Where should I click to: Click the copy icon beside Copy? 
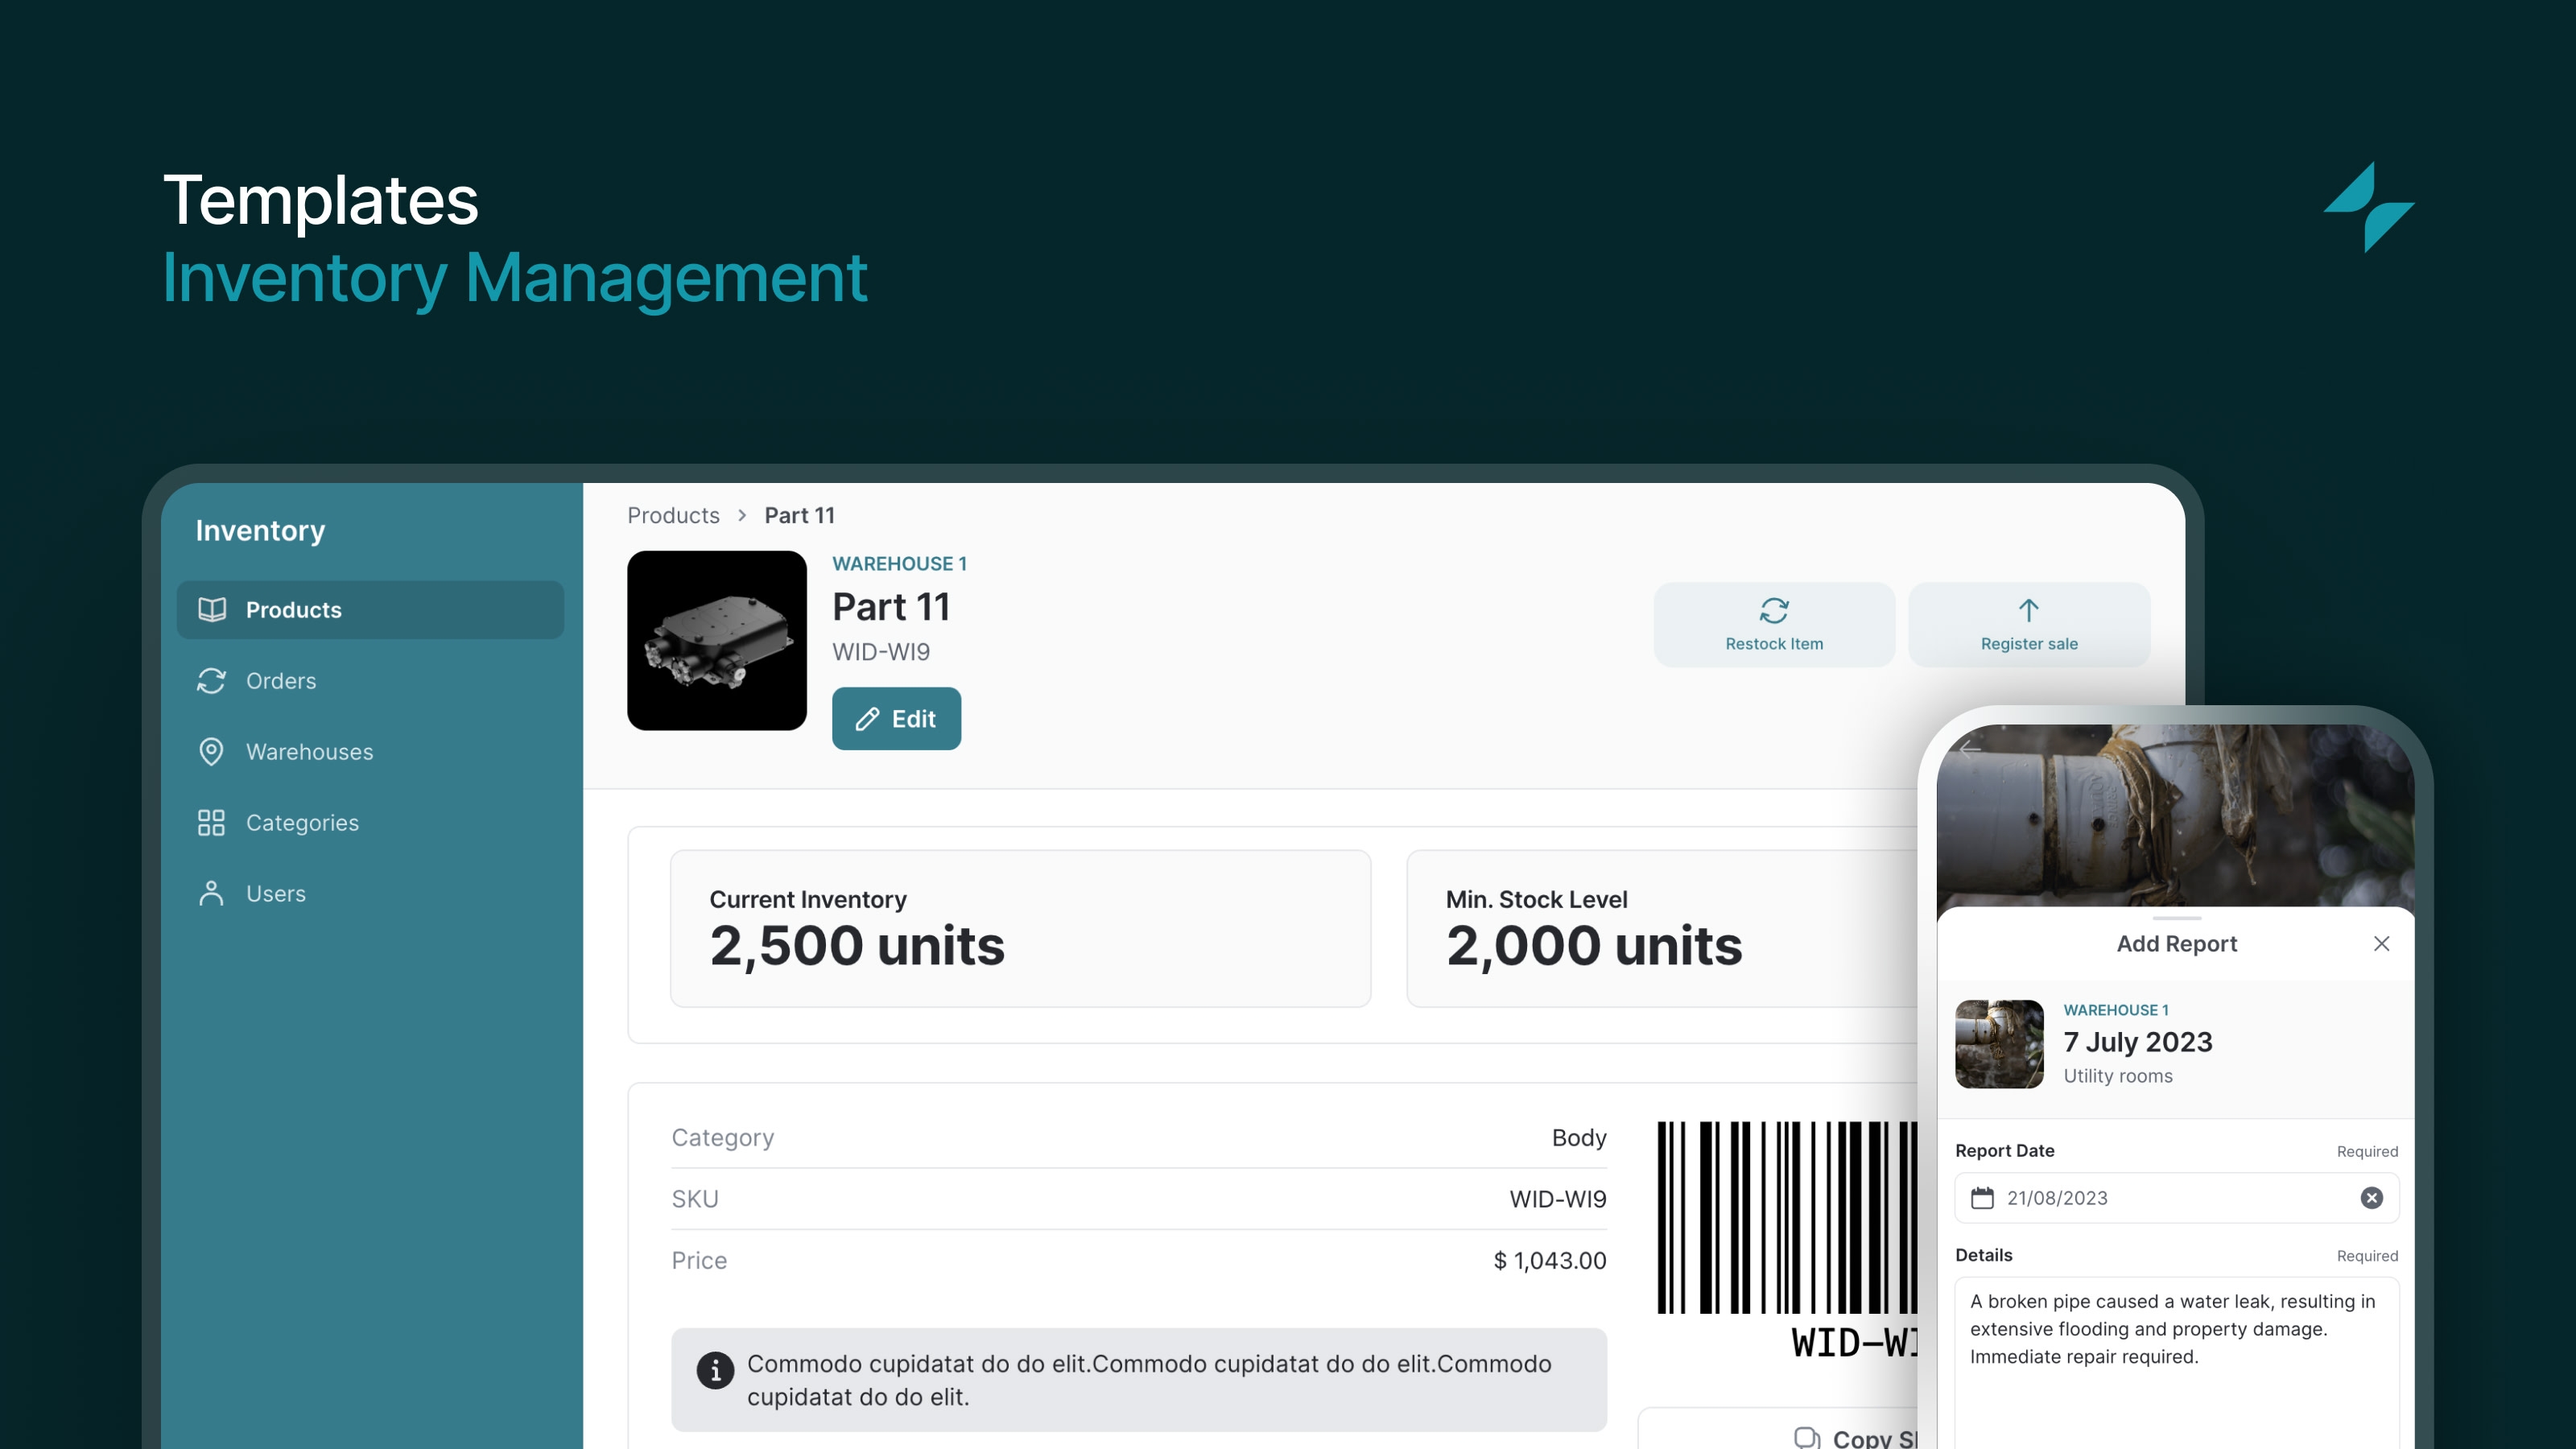(x=1806, y=1438)
